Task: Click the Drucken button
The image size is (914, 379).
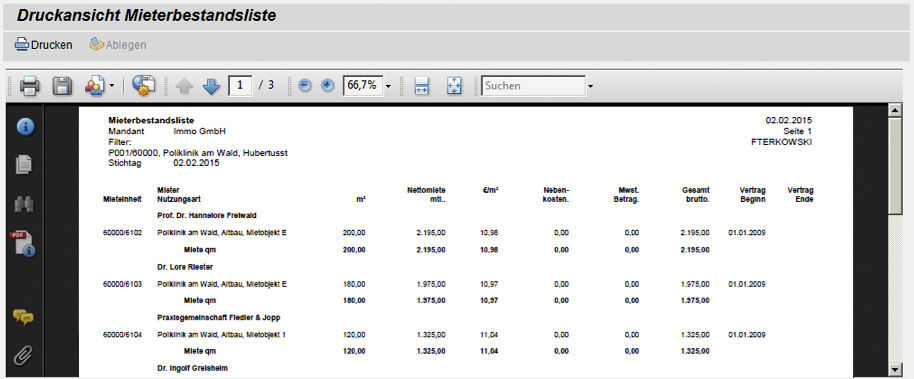Action: coord(44,45)
